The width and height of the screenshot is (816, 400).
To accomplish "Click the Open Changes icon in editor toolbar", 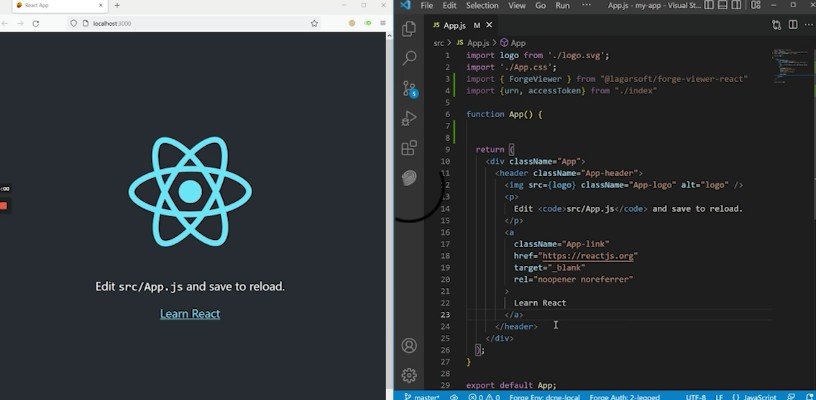I will [x=776, y=25].
